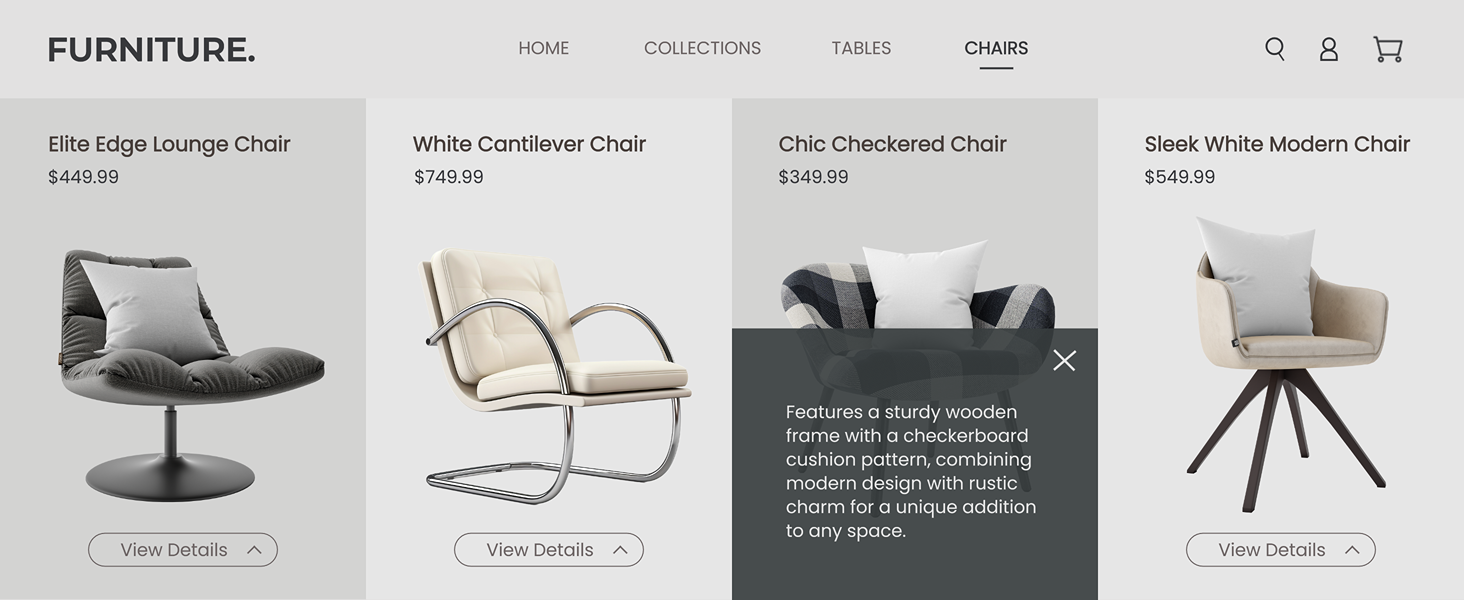The image size is (1464, 600).
Task: Open the user account icon
Action: click(x=1328, y=49)
